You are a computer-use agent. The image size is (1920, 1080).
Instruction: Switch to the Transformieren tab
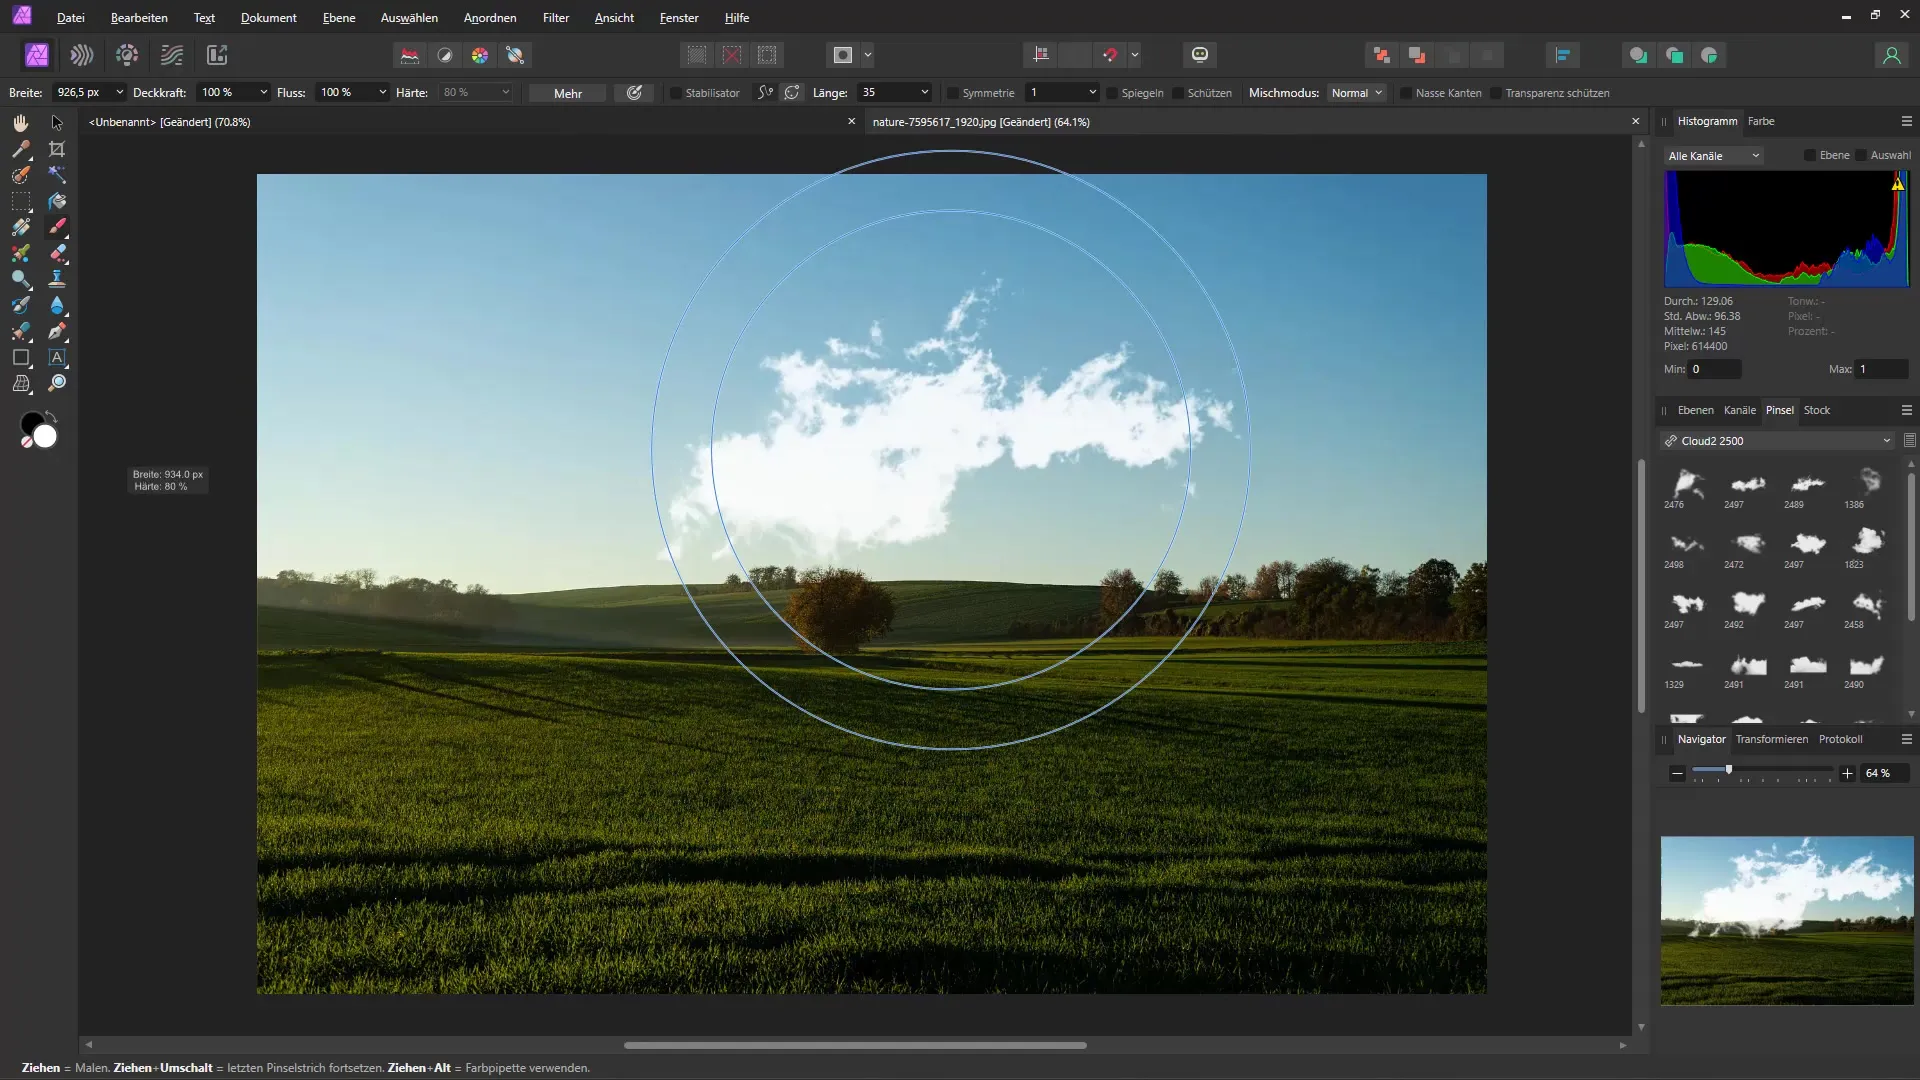(1771, 739)
